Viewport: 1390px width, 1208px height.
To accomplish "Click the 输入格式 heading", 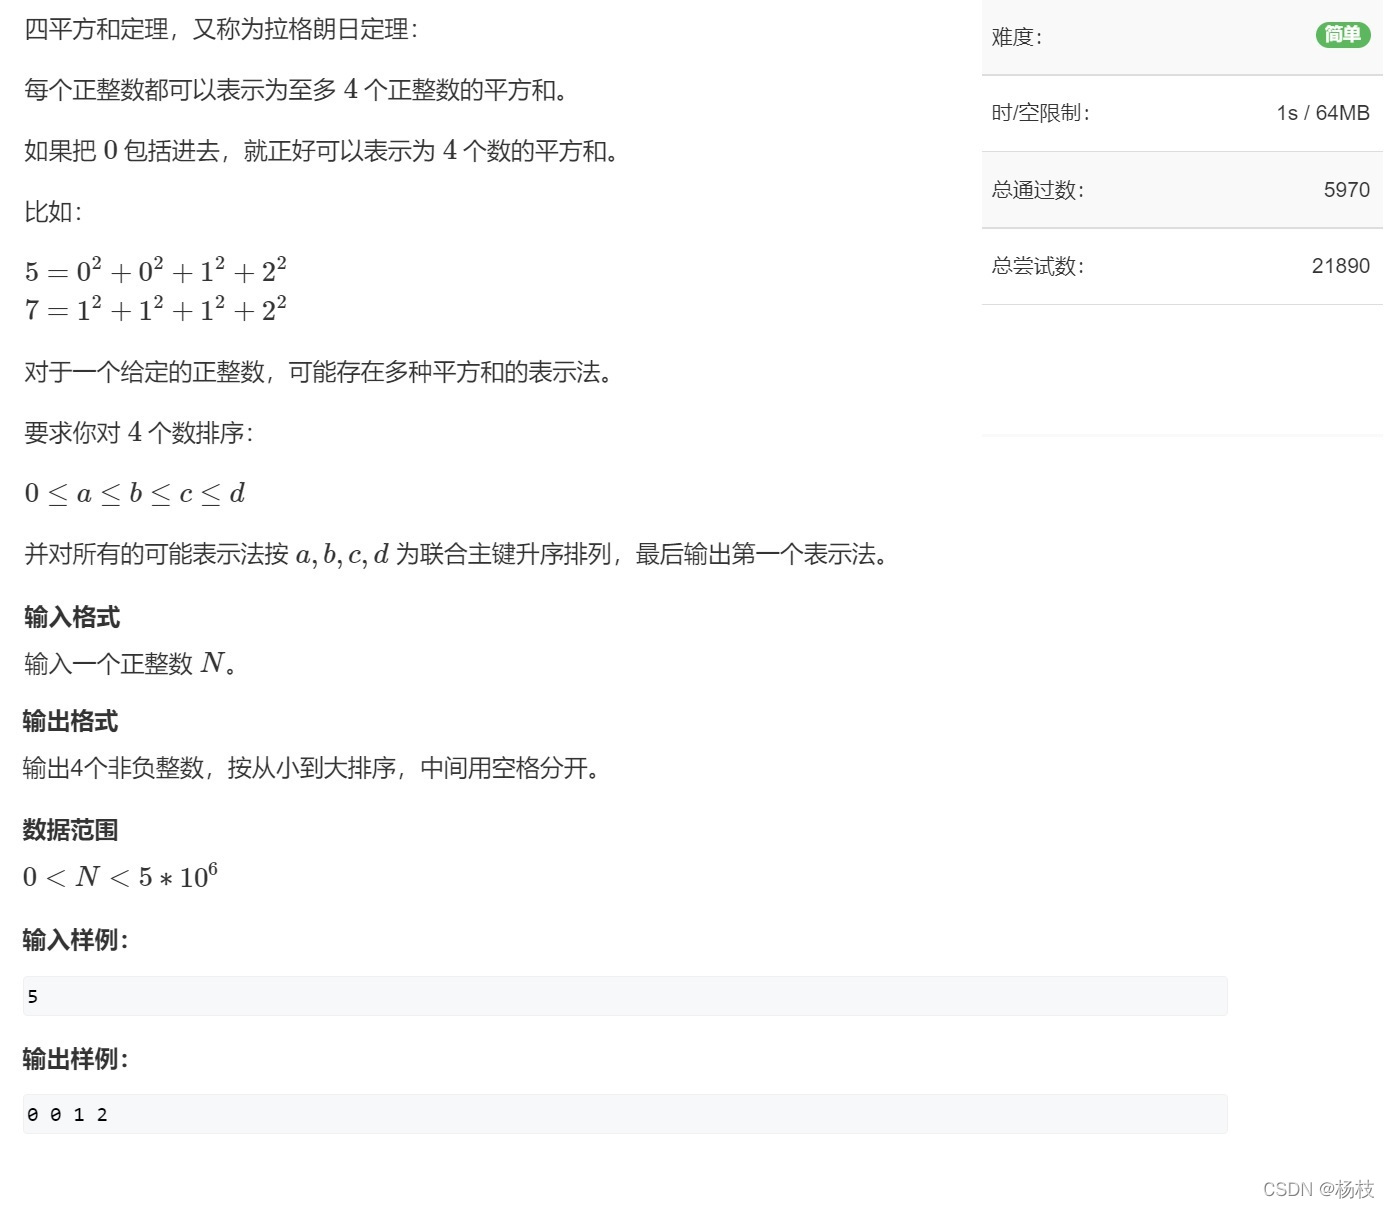I will 71,617.
